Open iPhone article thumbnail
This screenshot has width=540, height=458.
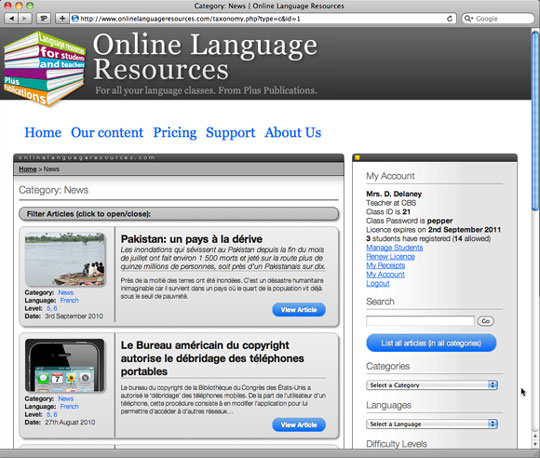click(x=65, y=365)
